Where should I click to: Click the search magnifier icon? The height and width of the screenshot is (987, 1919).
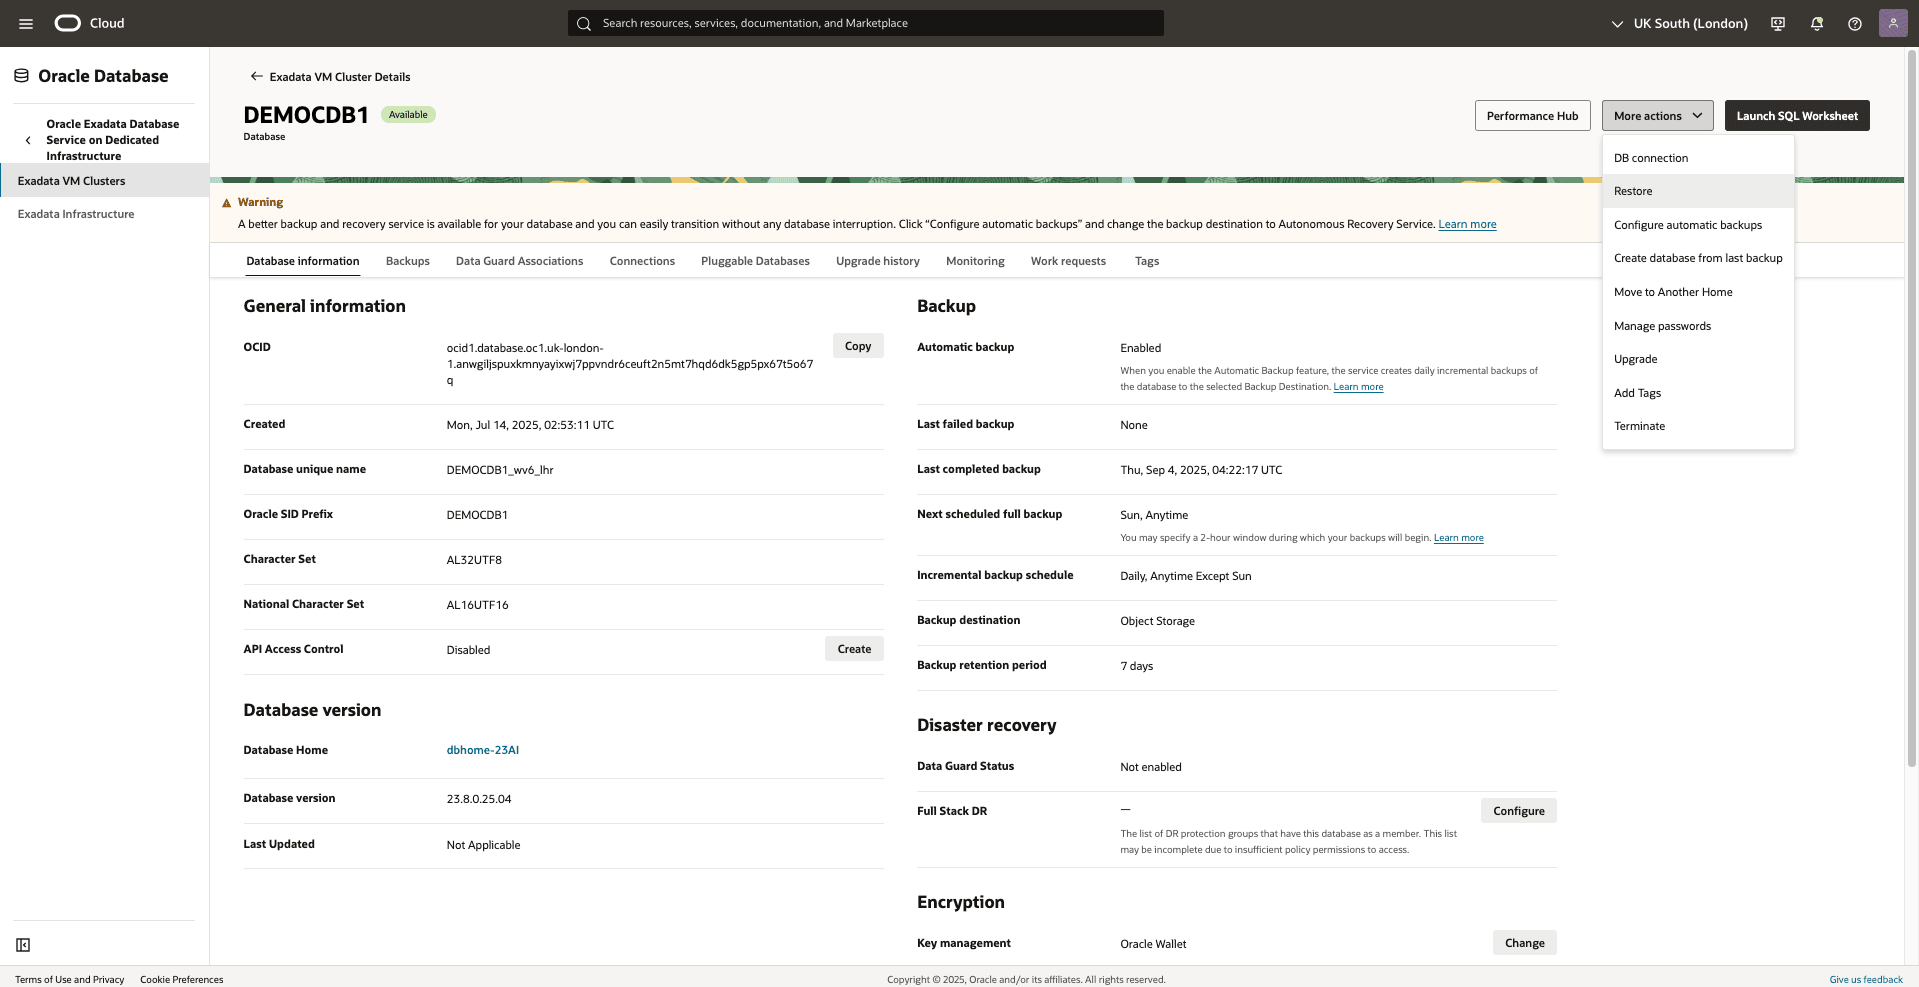(x=584, y=23)
